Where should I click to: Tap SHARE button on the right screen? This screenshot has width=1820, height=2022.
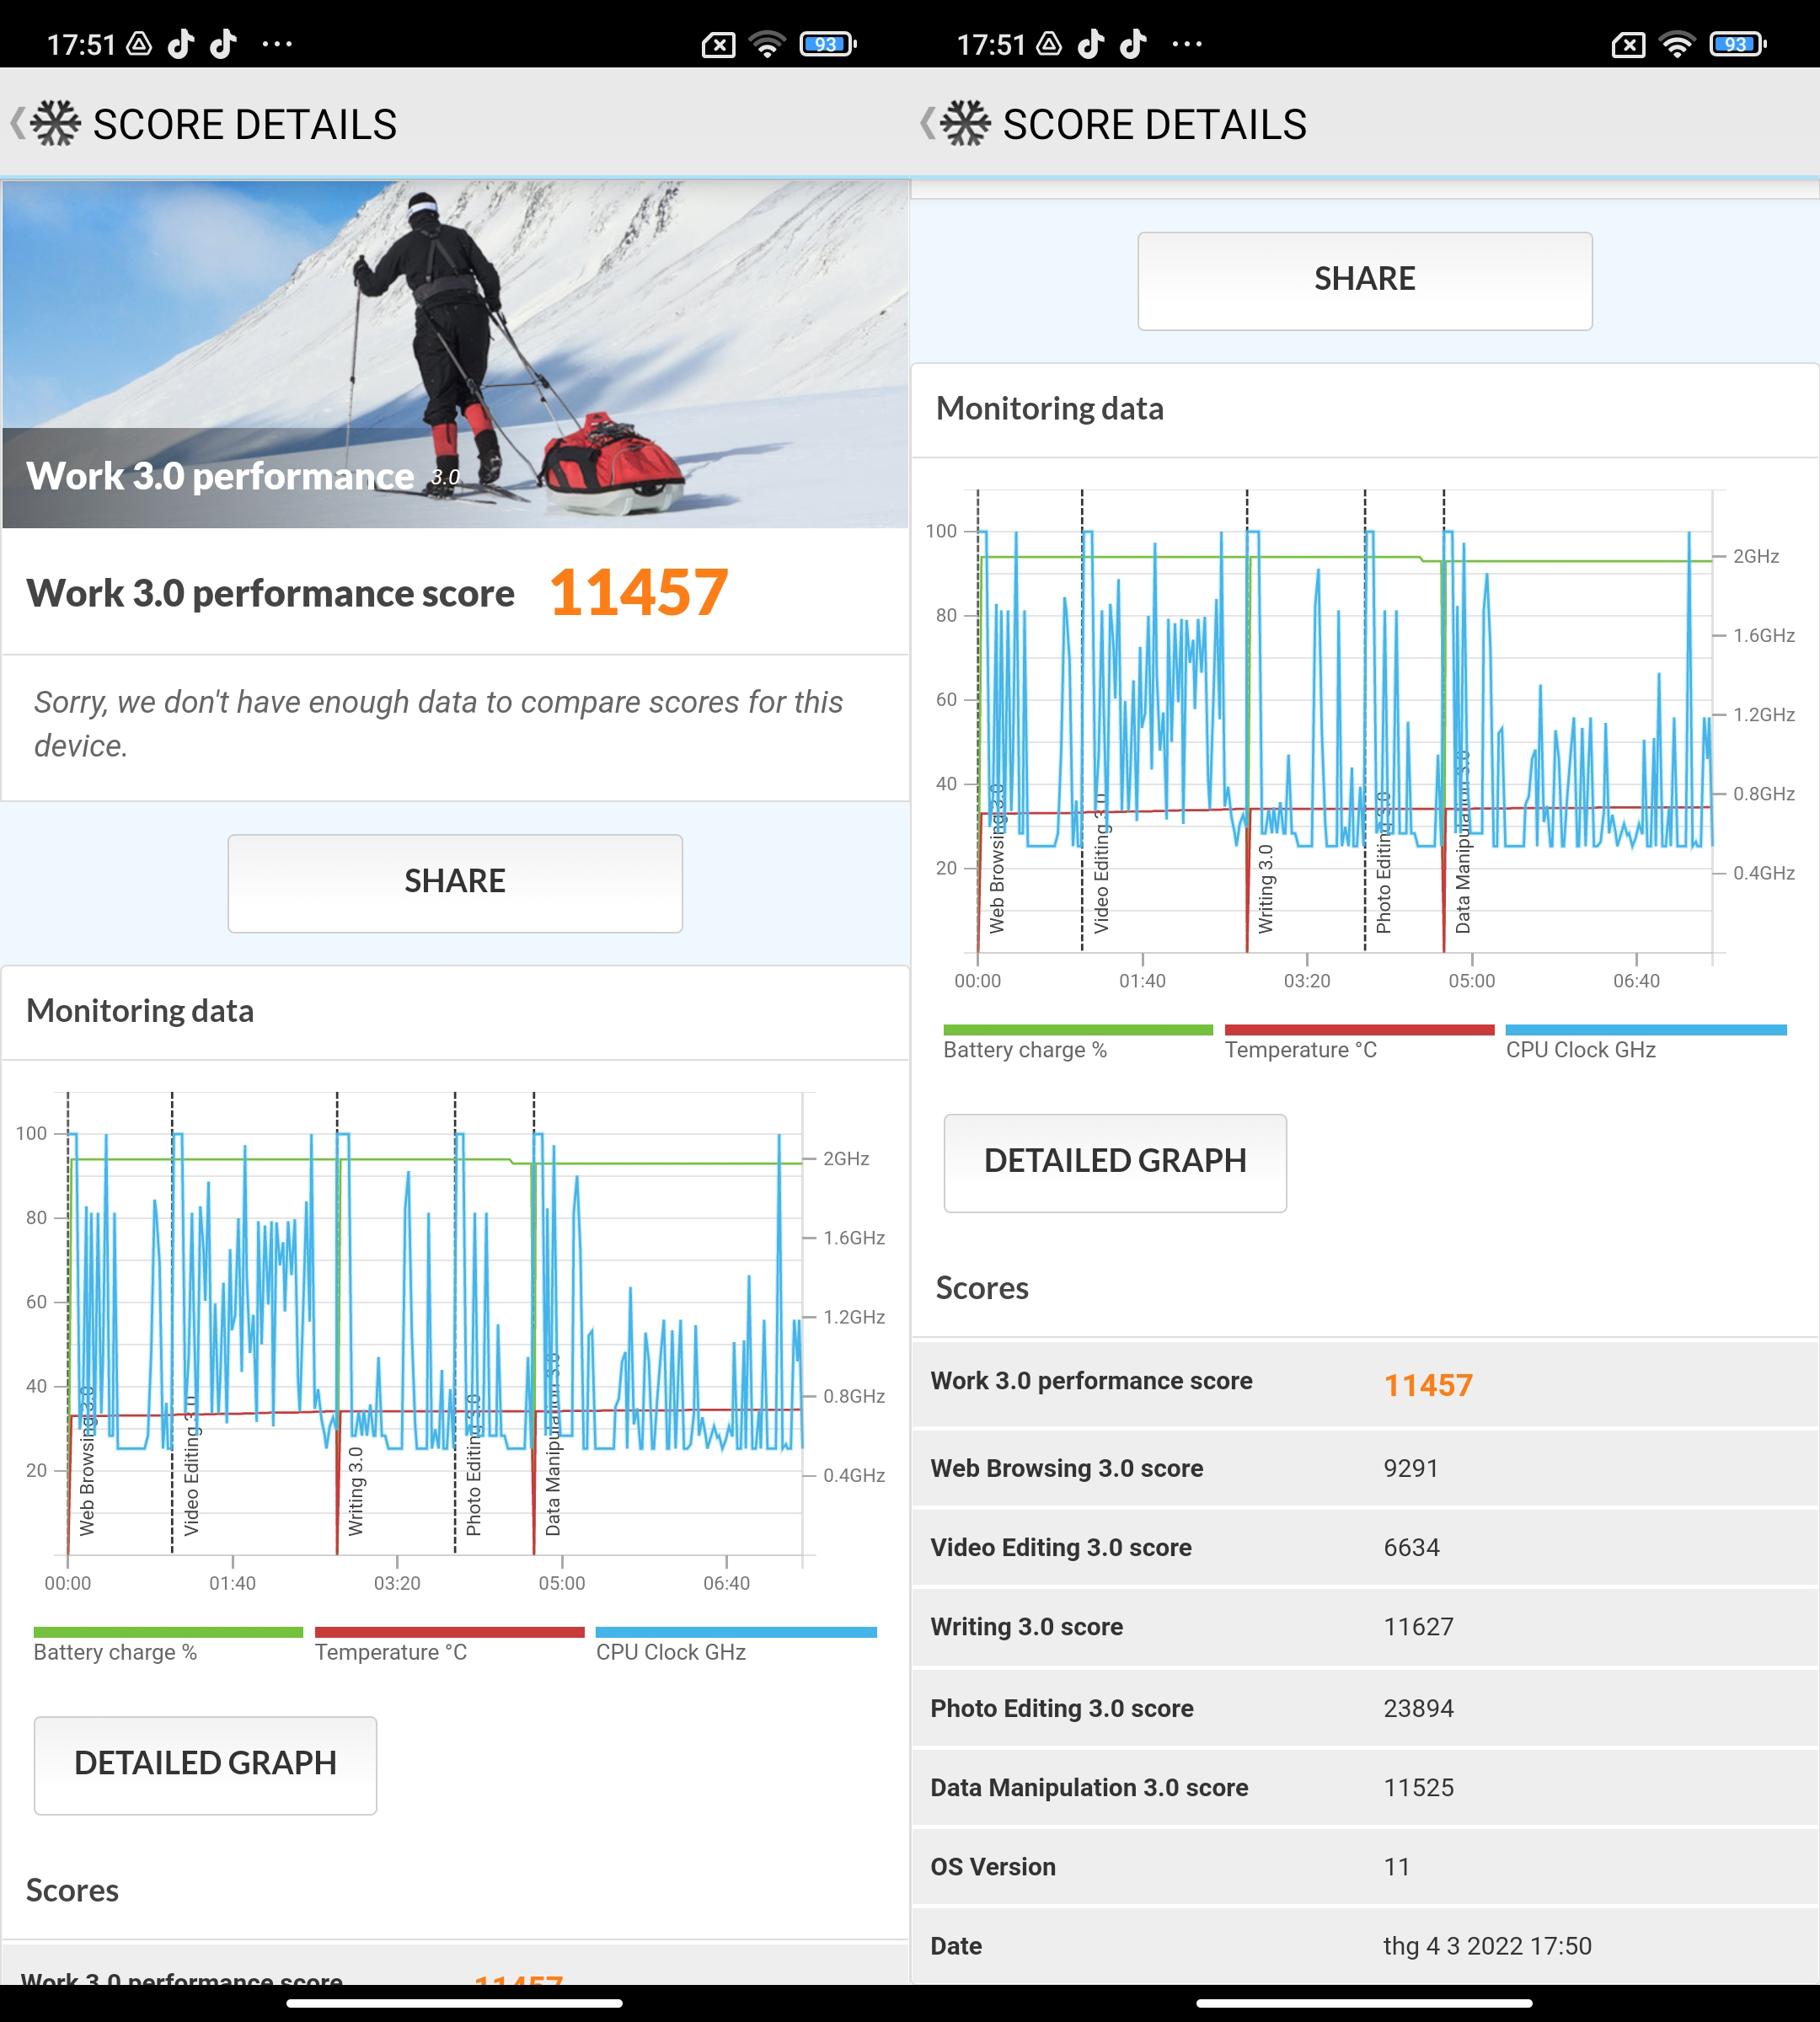point(1365,281)
